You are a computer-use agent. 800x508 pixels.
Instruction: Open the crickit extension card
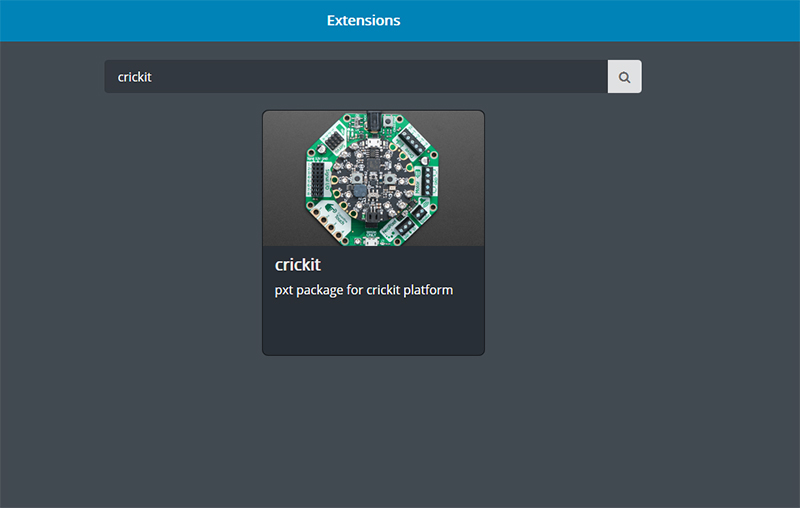(373, 232)
